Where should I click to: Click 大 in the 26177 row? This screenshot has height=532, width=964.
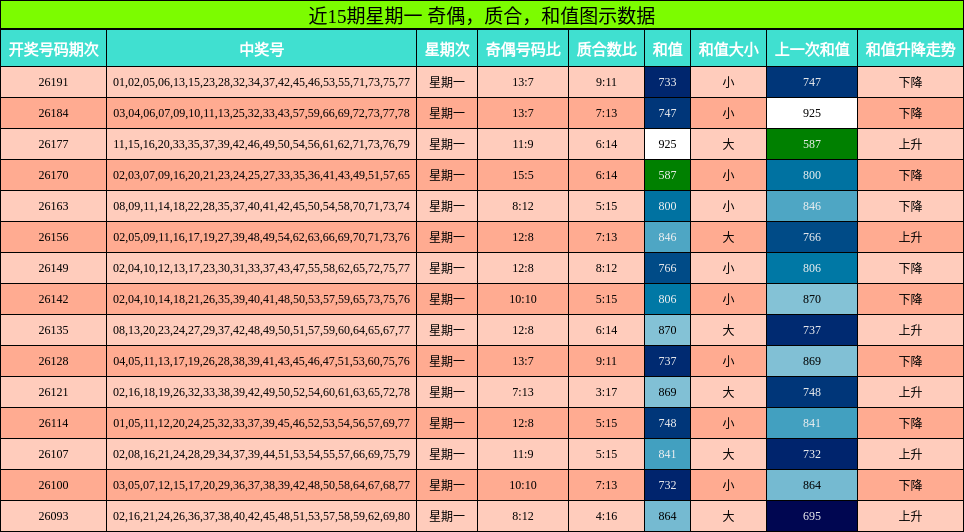pos(729,145)
